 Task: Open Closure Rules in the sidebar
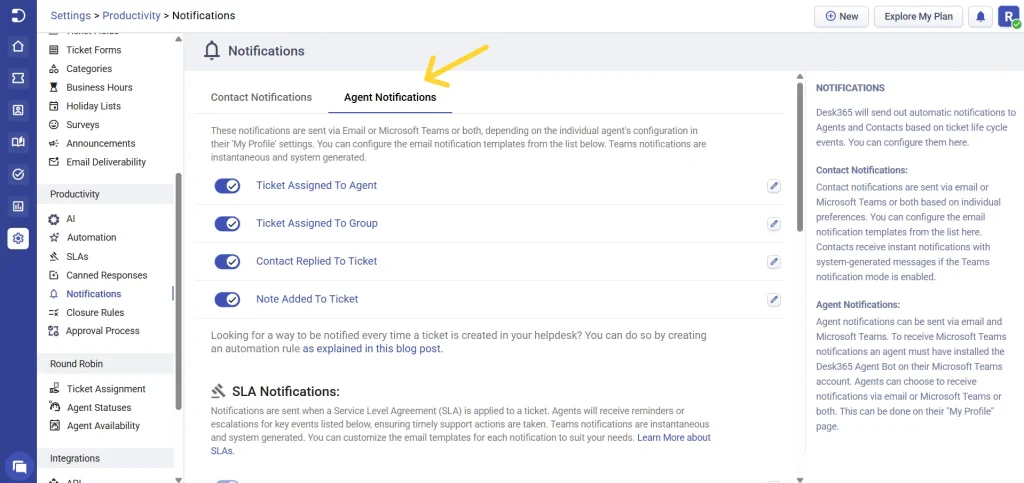(95, 313)
